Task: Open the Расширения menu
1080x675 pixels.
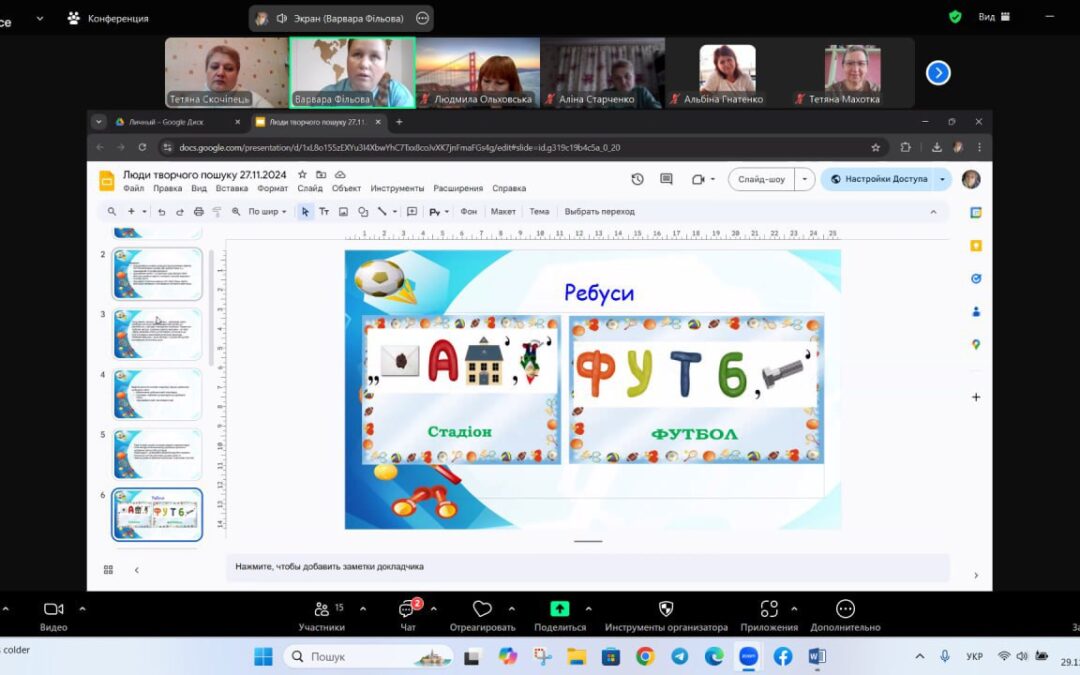Action: (457, 188)
